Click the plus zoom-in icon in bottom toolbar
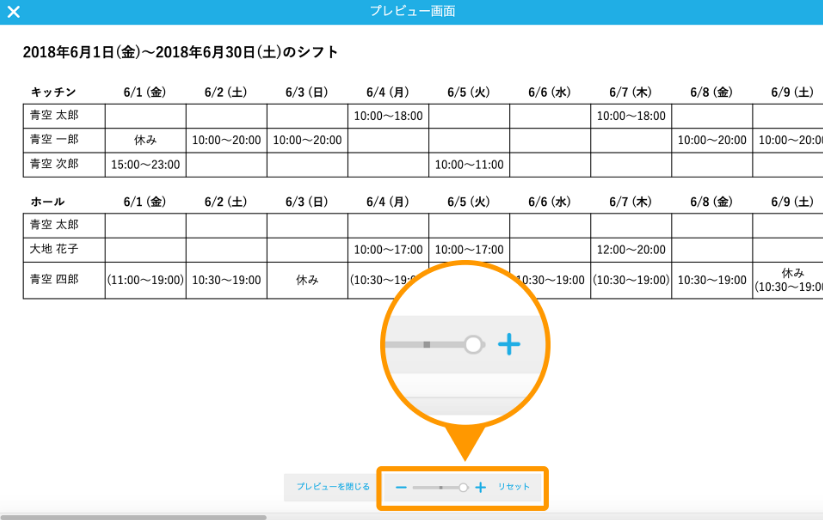 coord(480,487)
